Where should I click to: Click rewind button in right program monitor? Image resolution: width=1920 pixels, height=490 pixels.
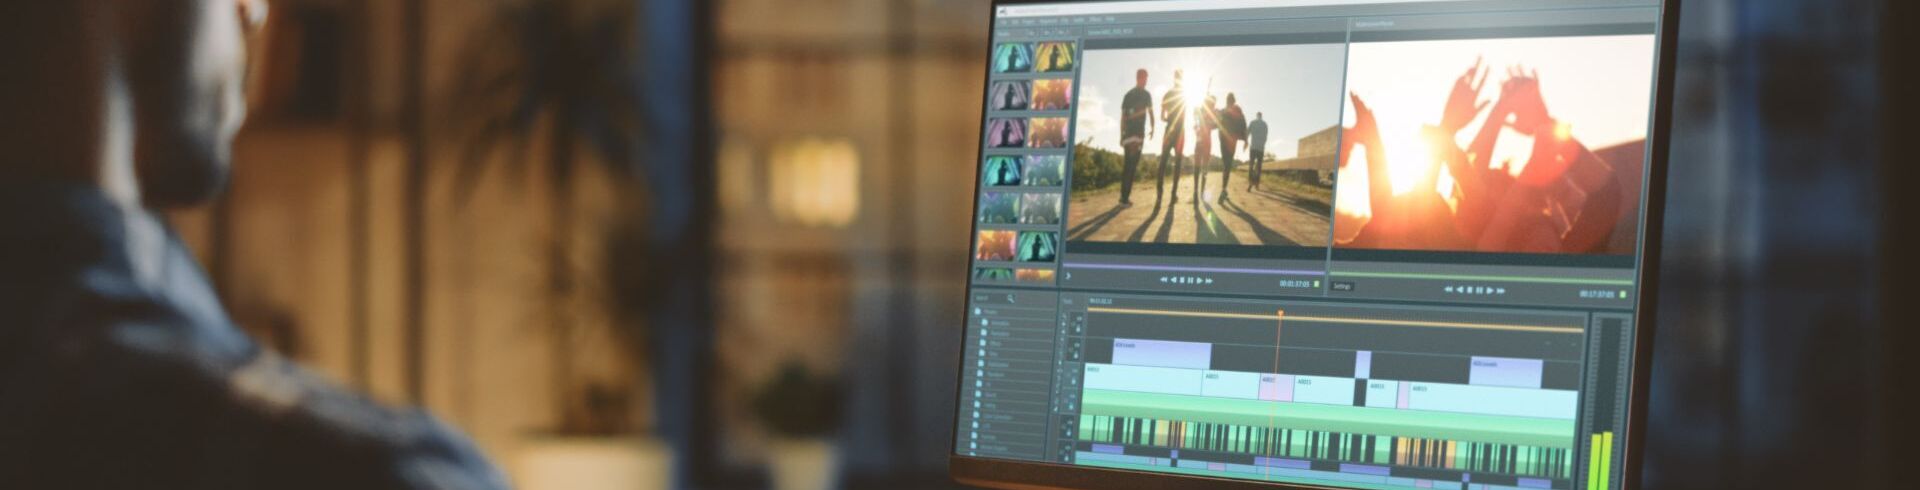point(1448,289)
